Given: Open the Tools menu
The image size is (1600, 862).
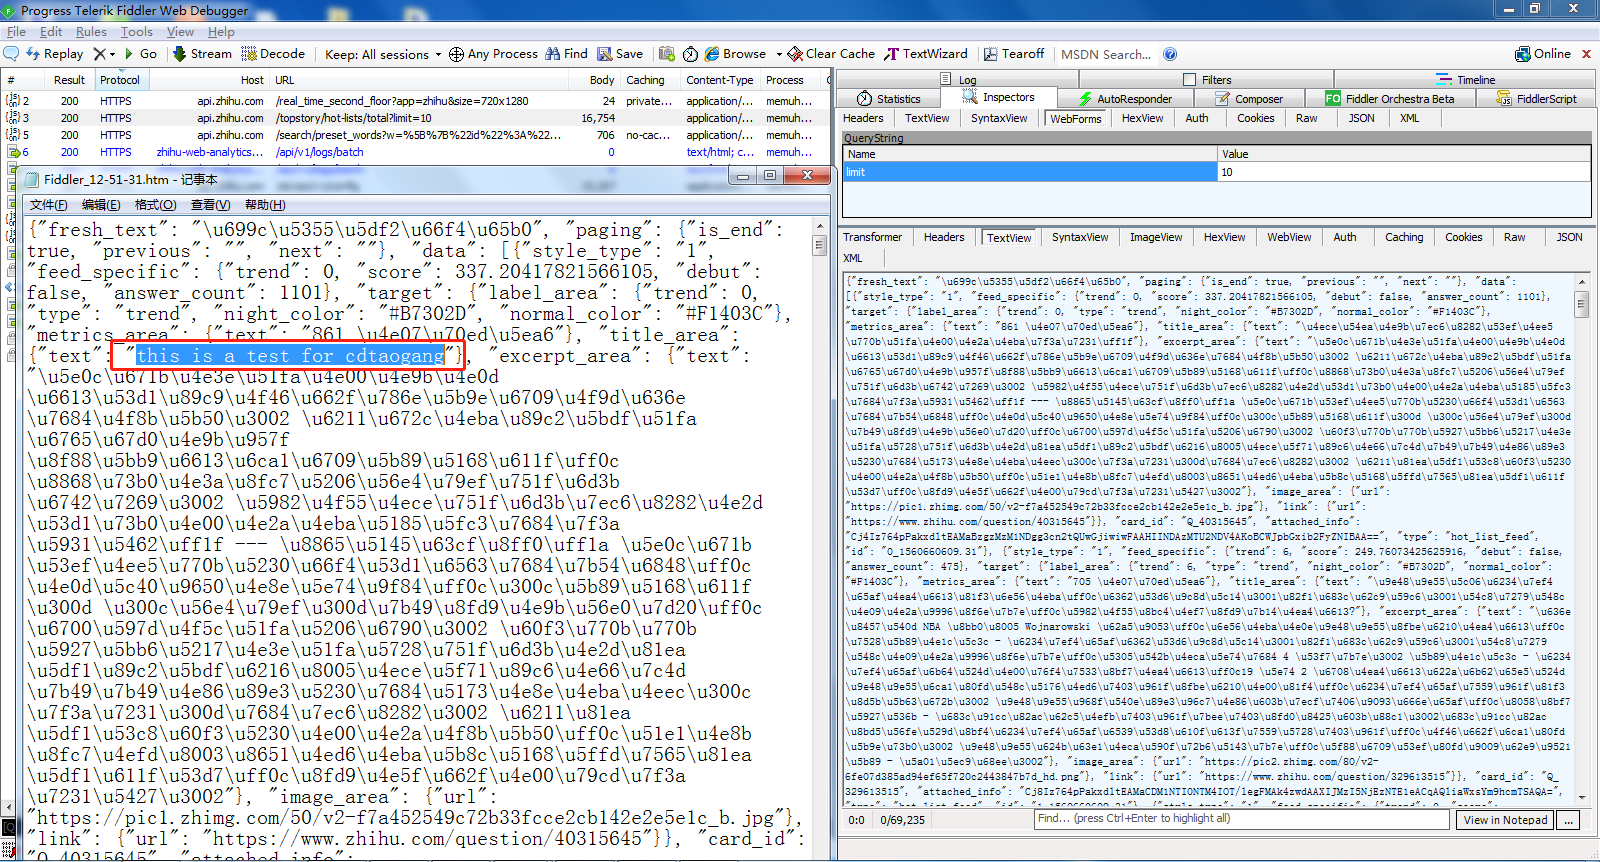Looking at the screenshot, I should 137,32.
